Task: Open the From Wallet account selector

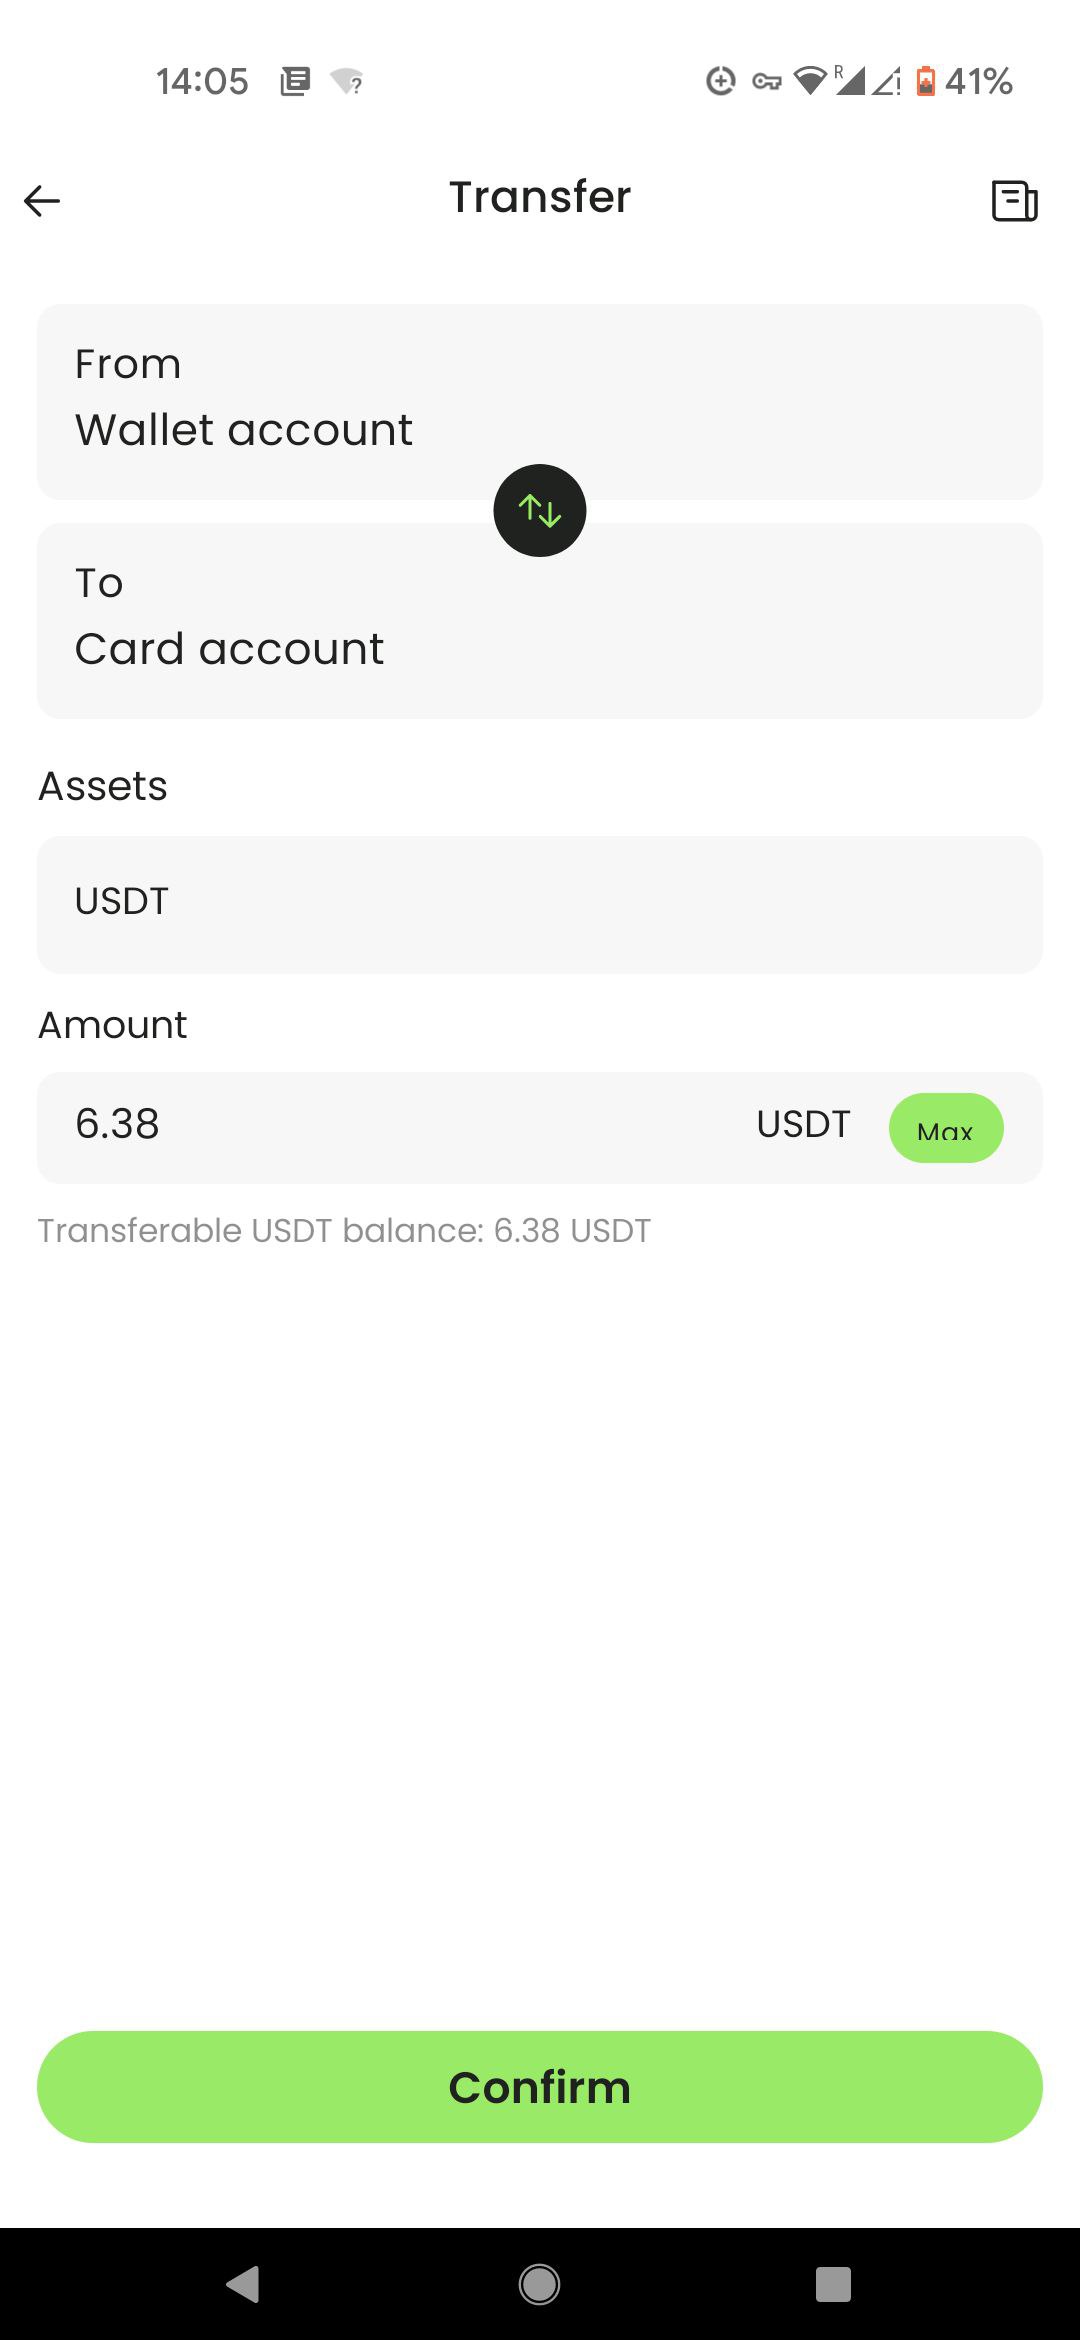Action: [540, 402]
